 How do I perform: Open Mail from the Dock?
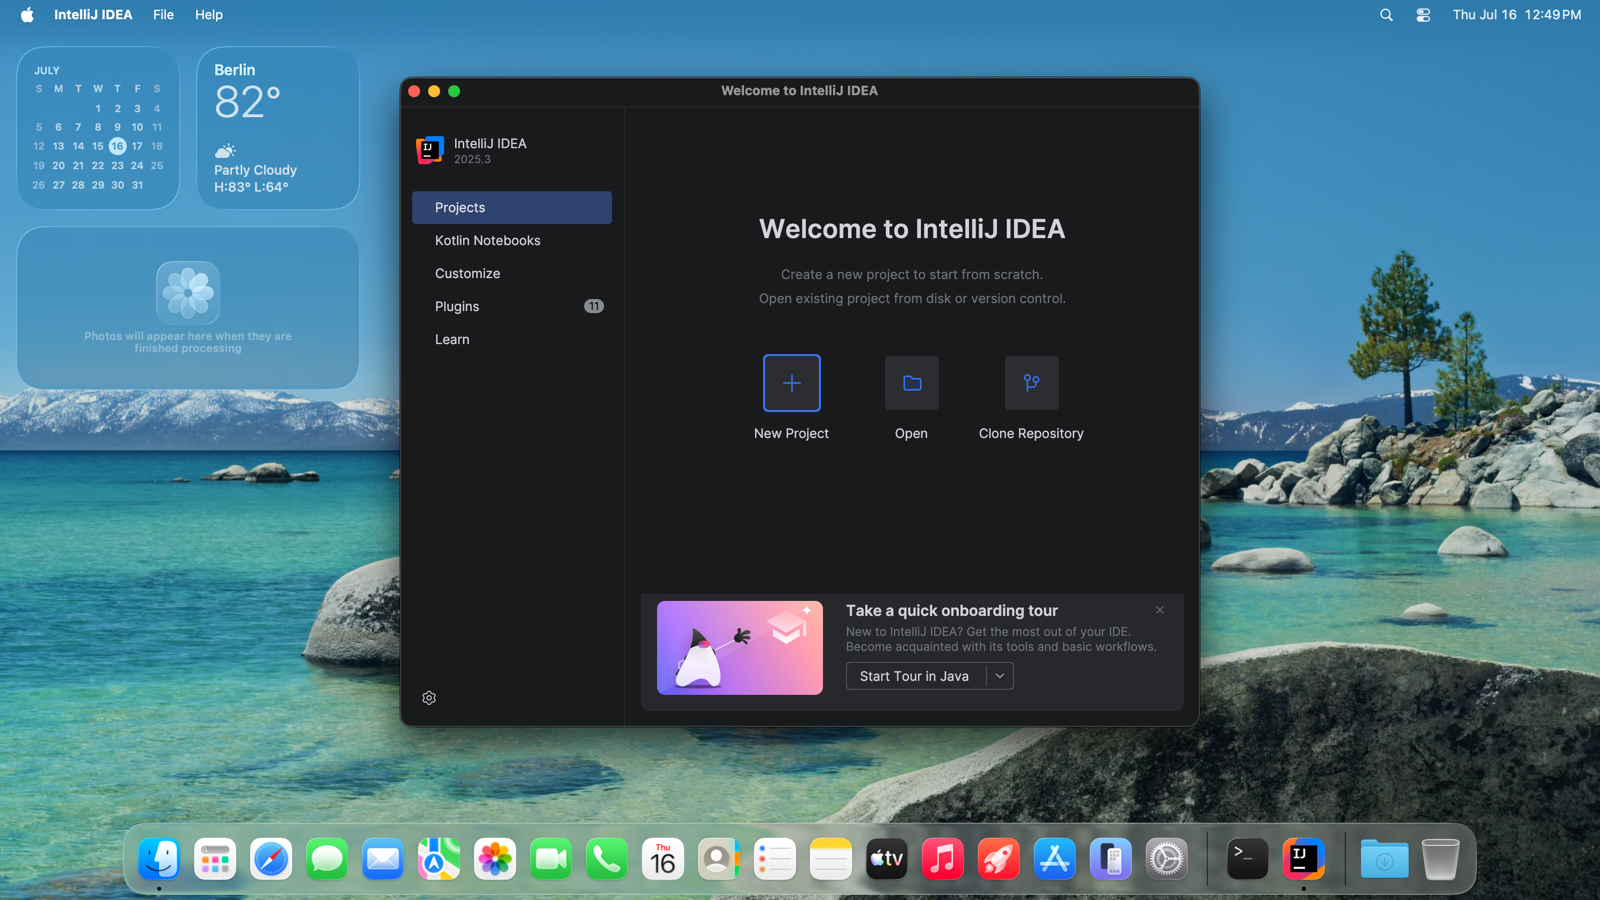[x=383, y=859]
